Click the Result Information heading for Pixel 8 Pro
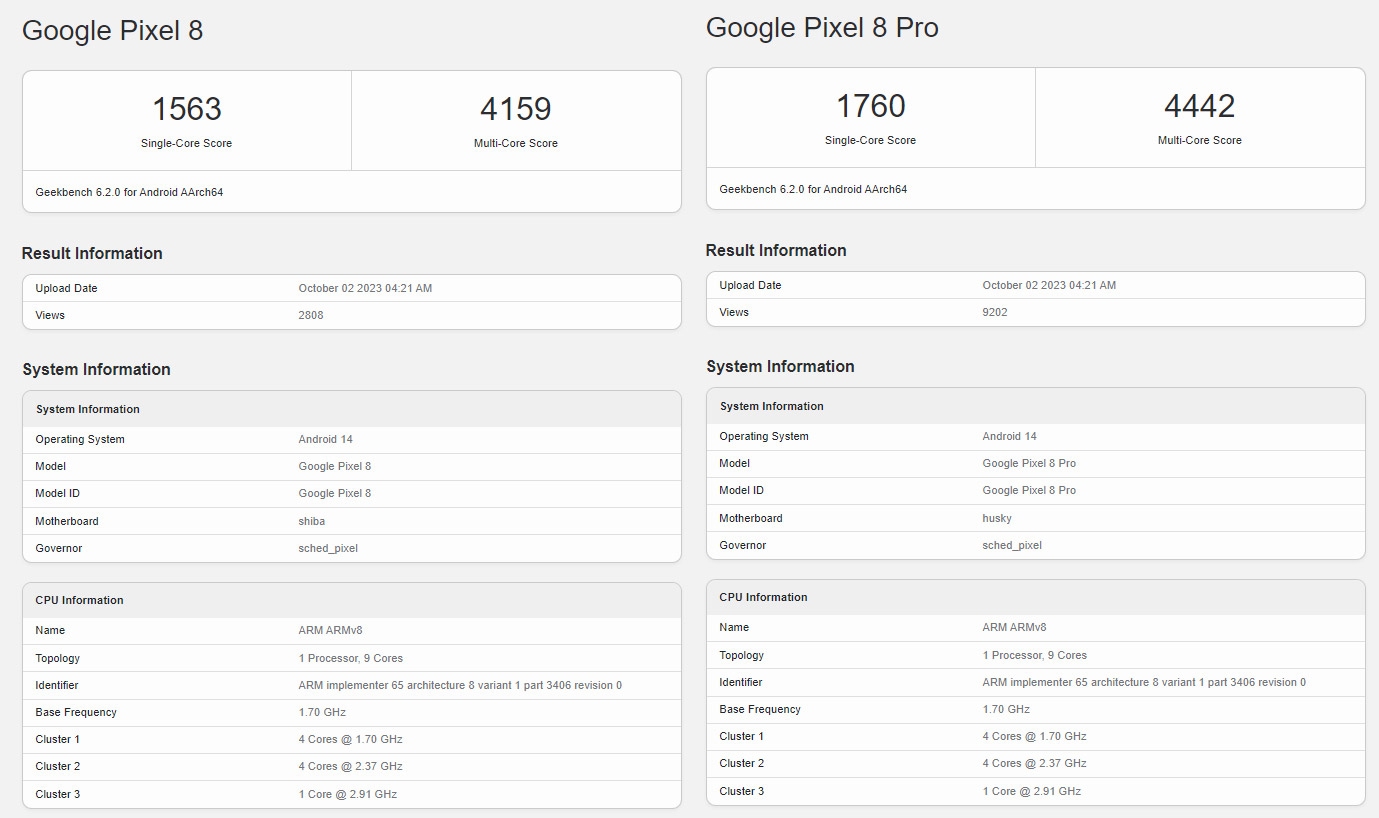This screenshot has width=1379, height=818. coord(775,250)
